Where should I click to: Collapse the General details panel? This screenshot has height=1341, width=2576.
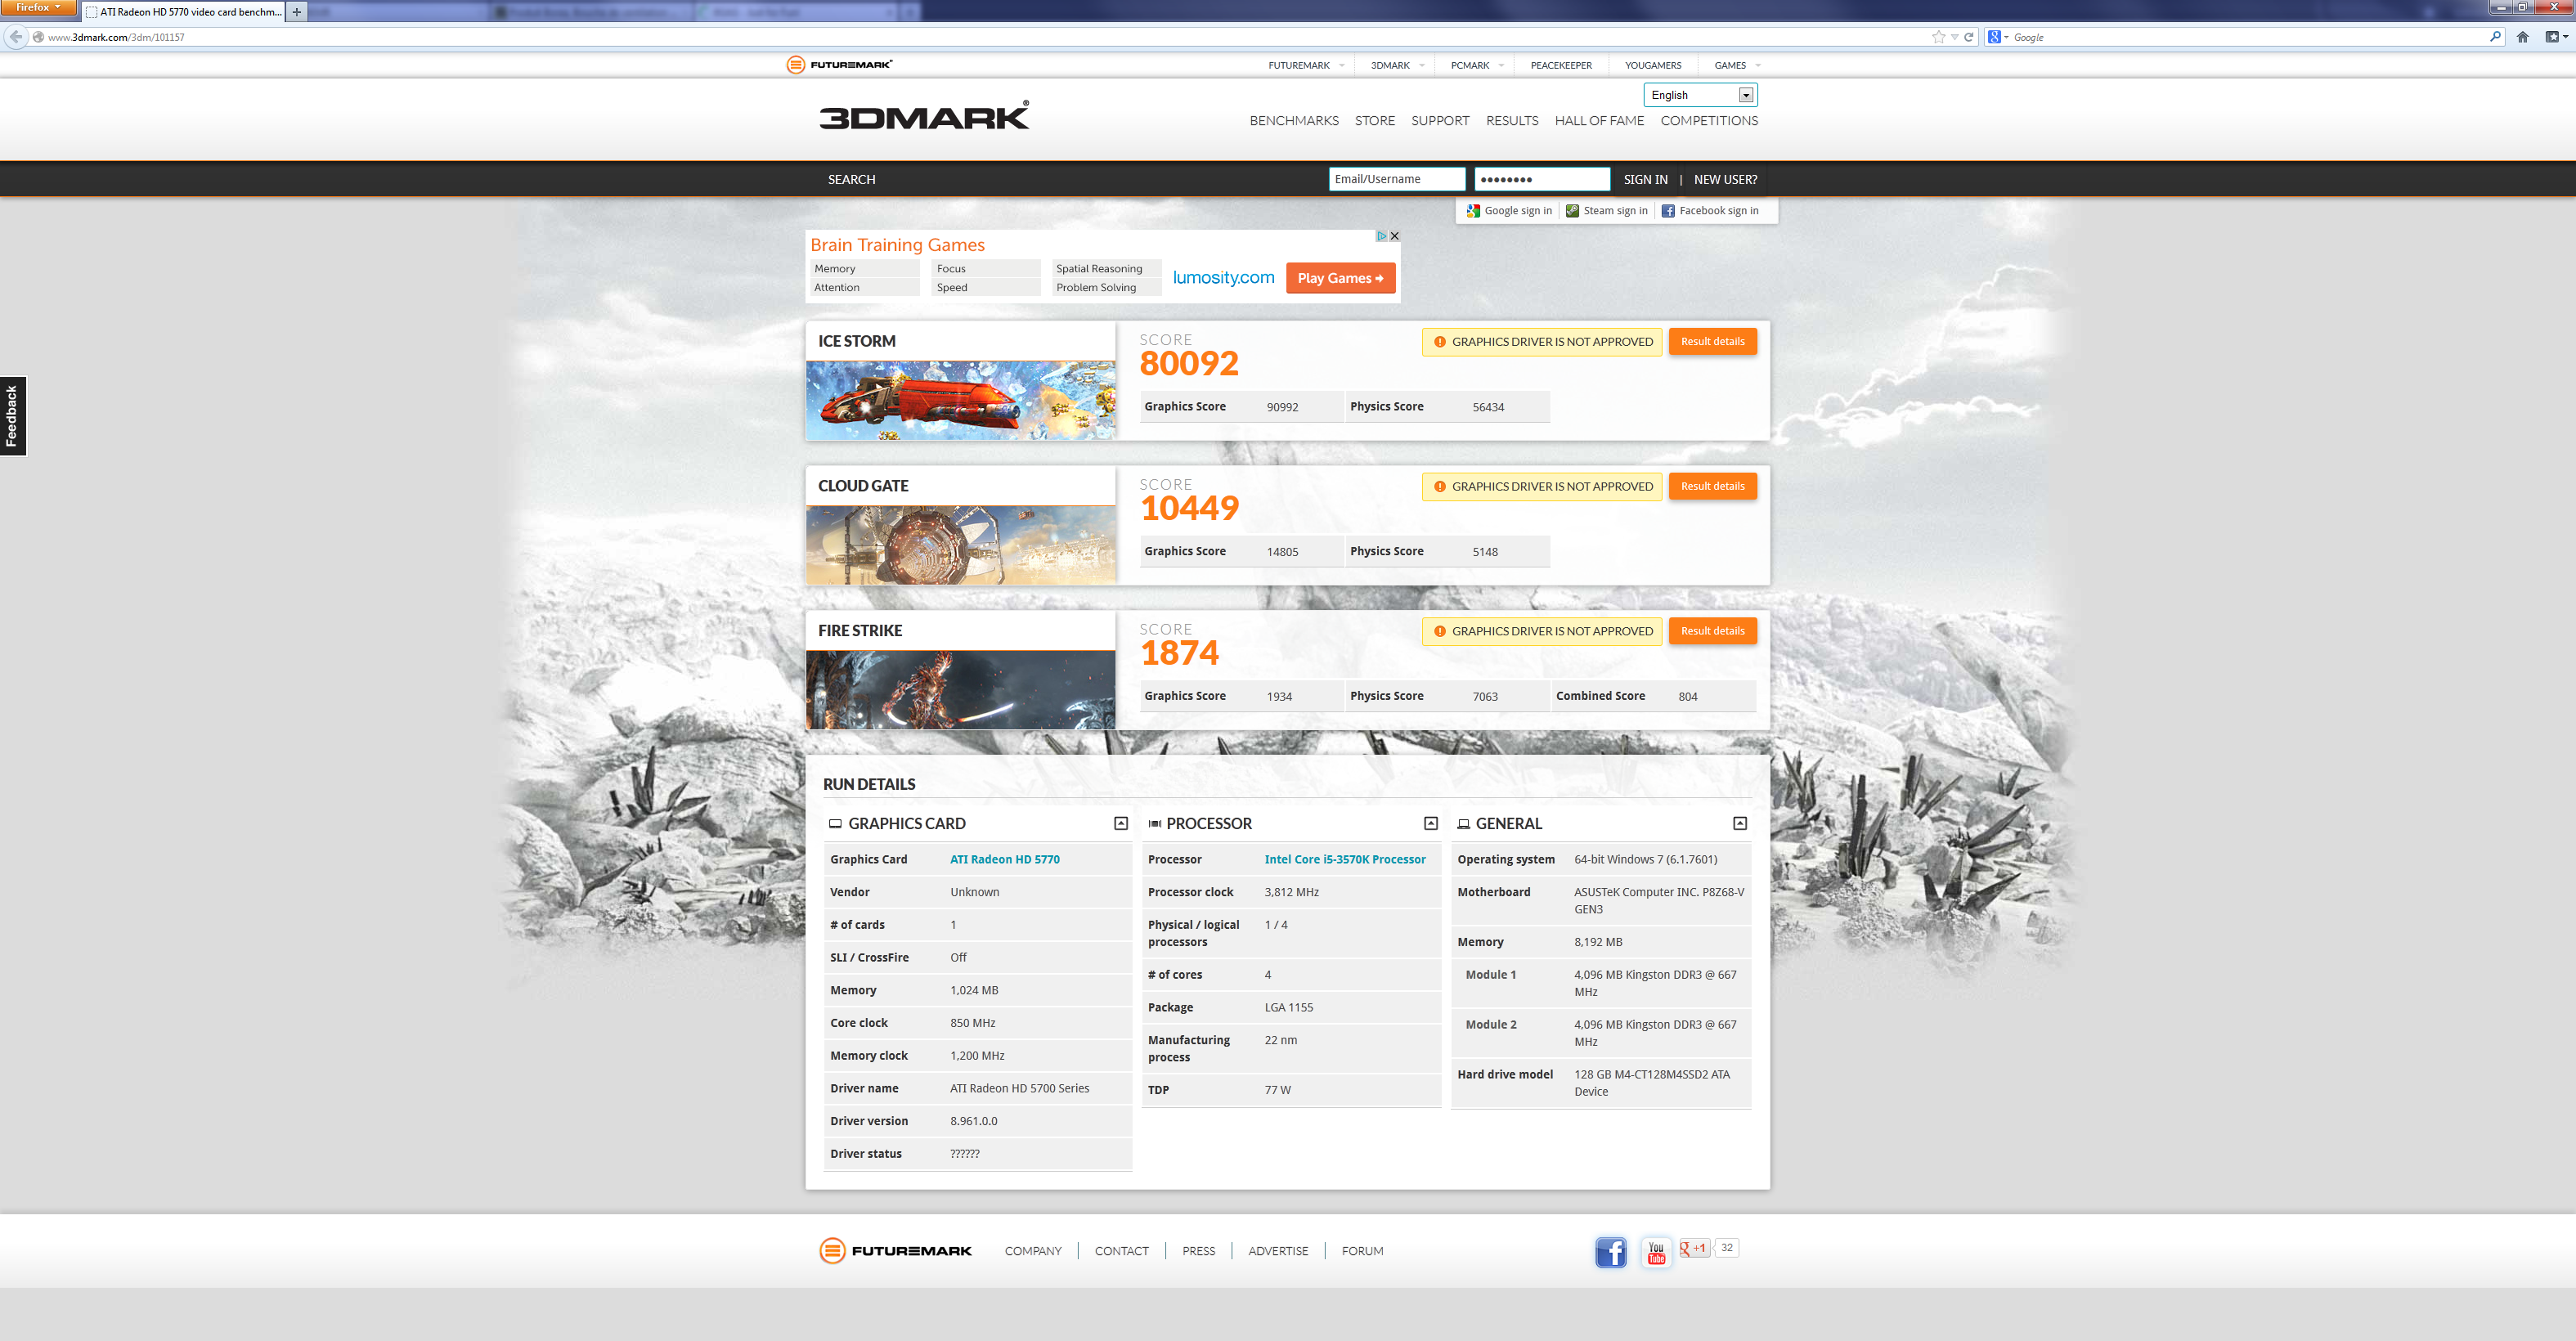click(x=1739, y=823)
